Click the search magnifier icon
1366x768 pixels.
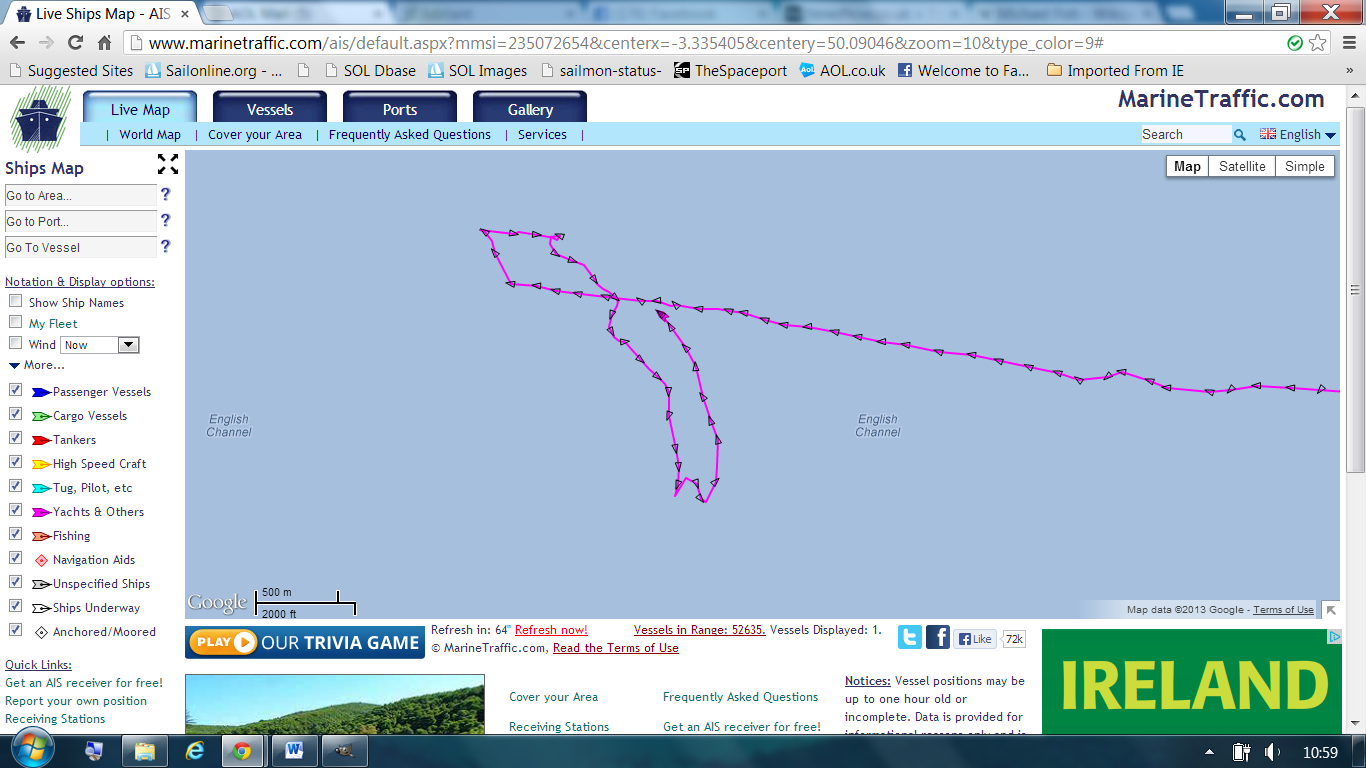[x=1240, y=134]
